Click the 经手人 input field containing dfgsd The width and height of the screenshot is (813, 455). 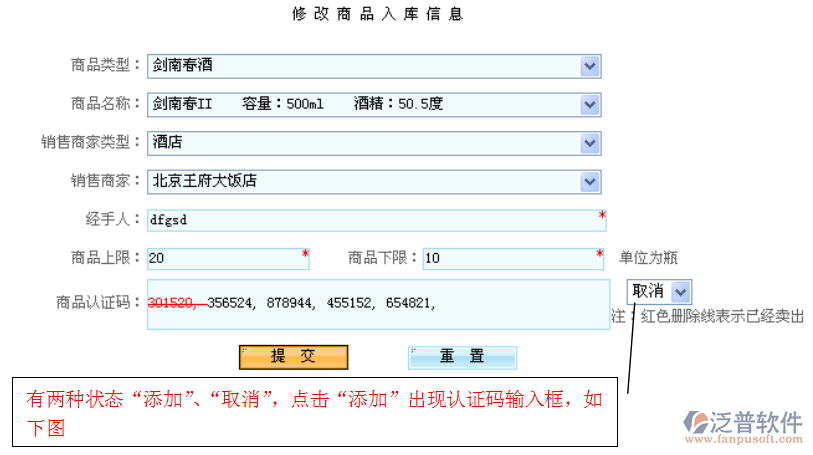pyautogui.click(x=376, y=220)
